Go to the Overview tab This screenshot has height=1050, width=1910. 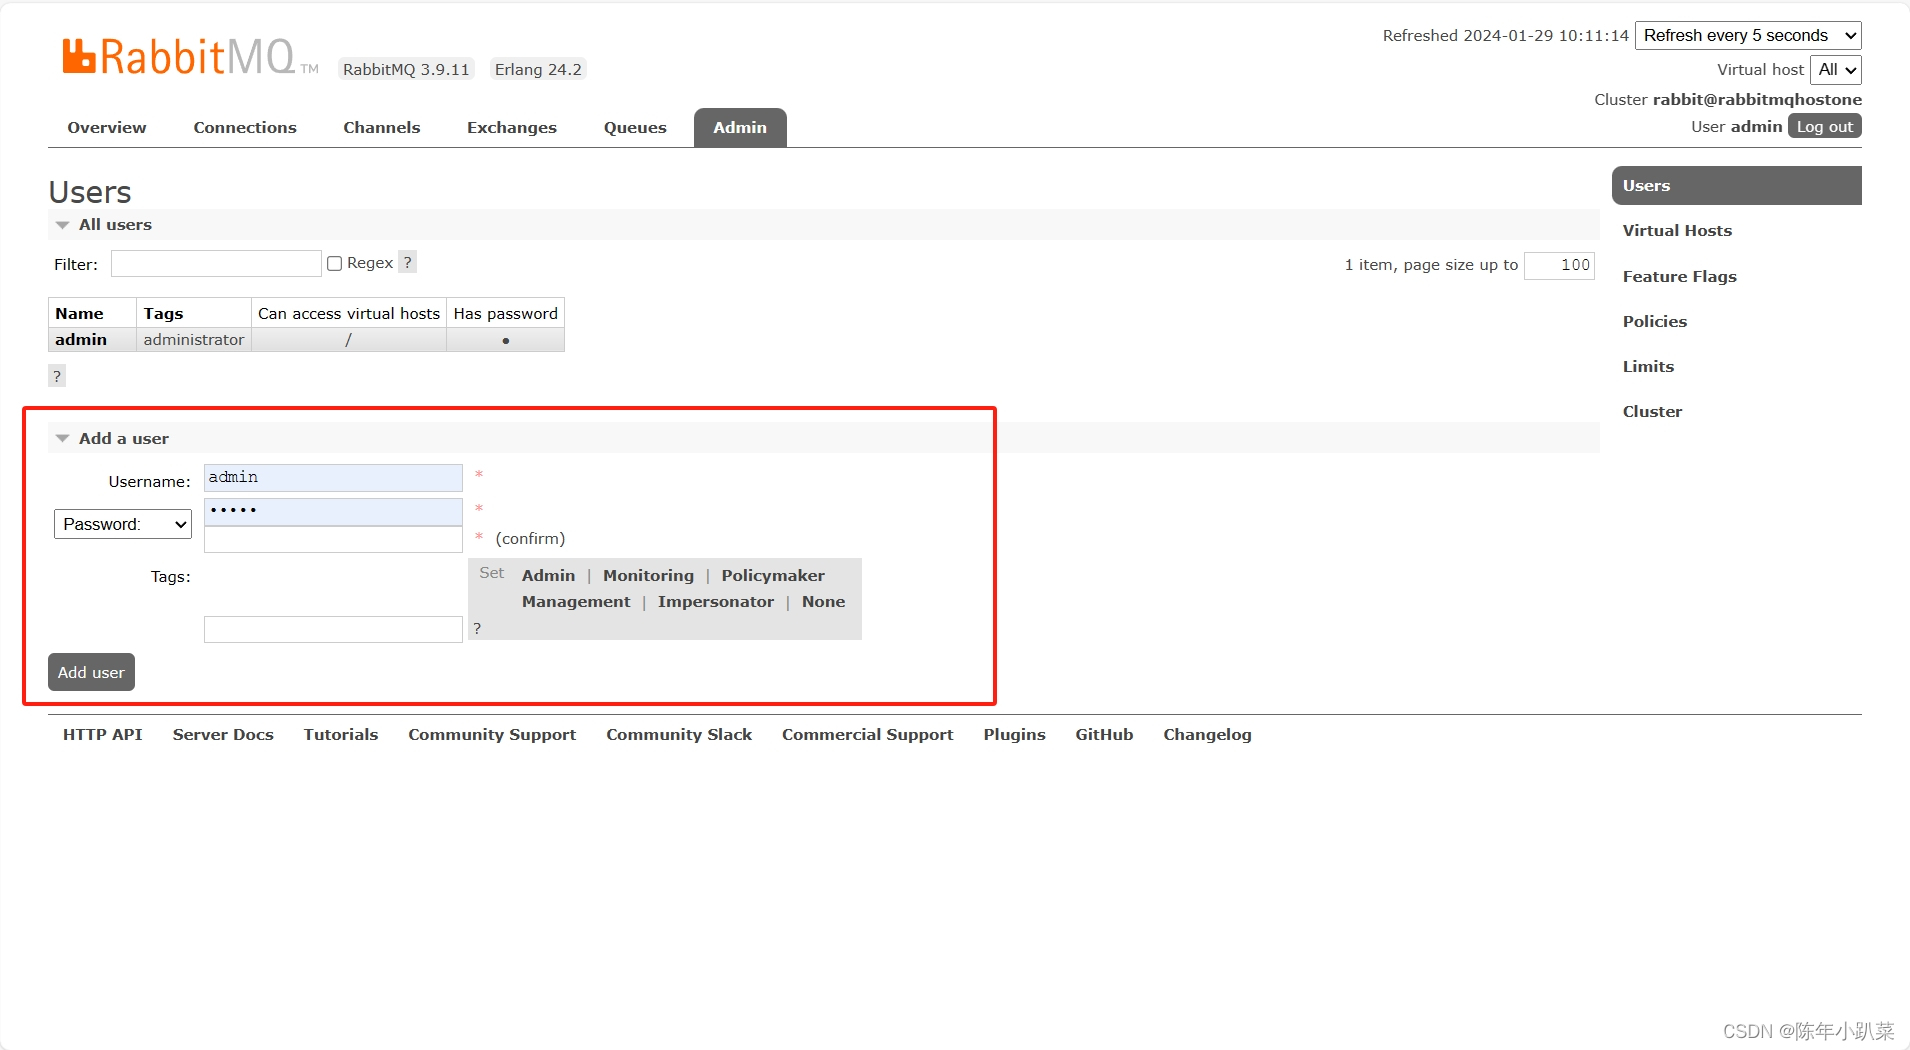(x=107, y=128)
